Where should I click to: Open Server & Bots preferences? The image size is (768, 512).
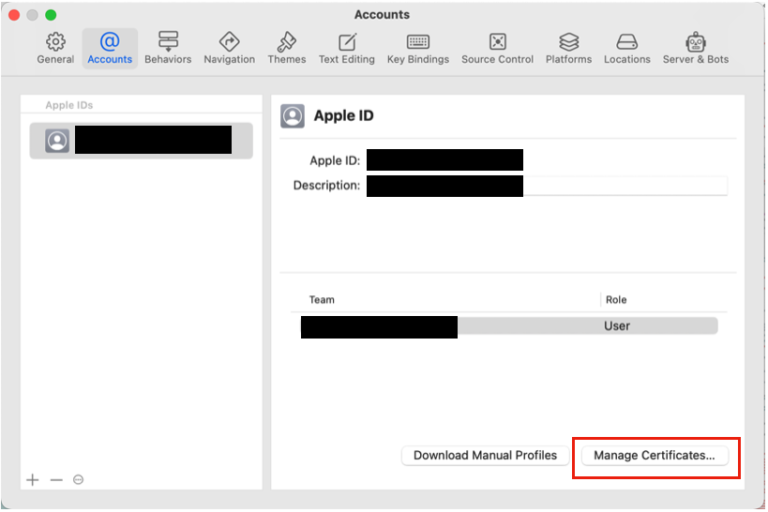pyautogui.click(x=696, y=47)
